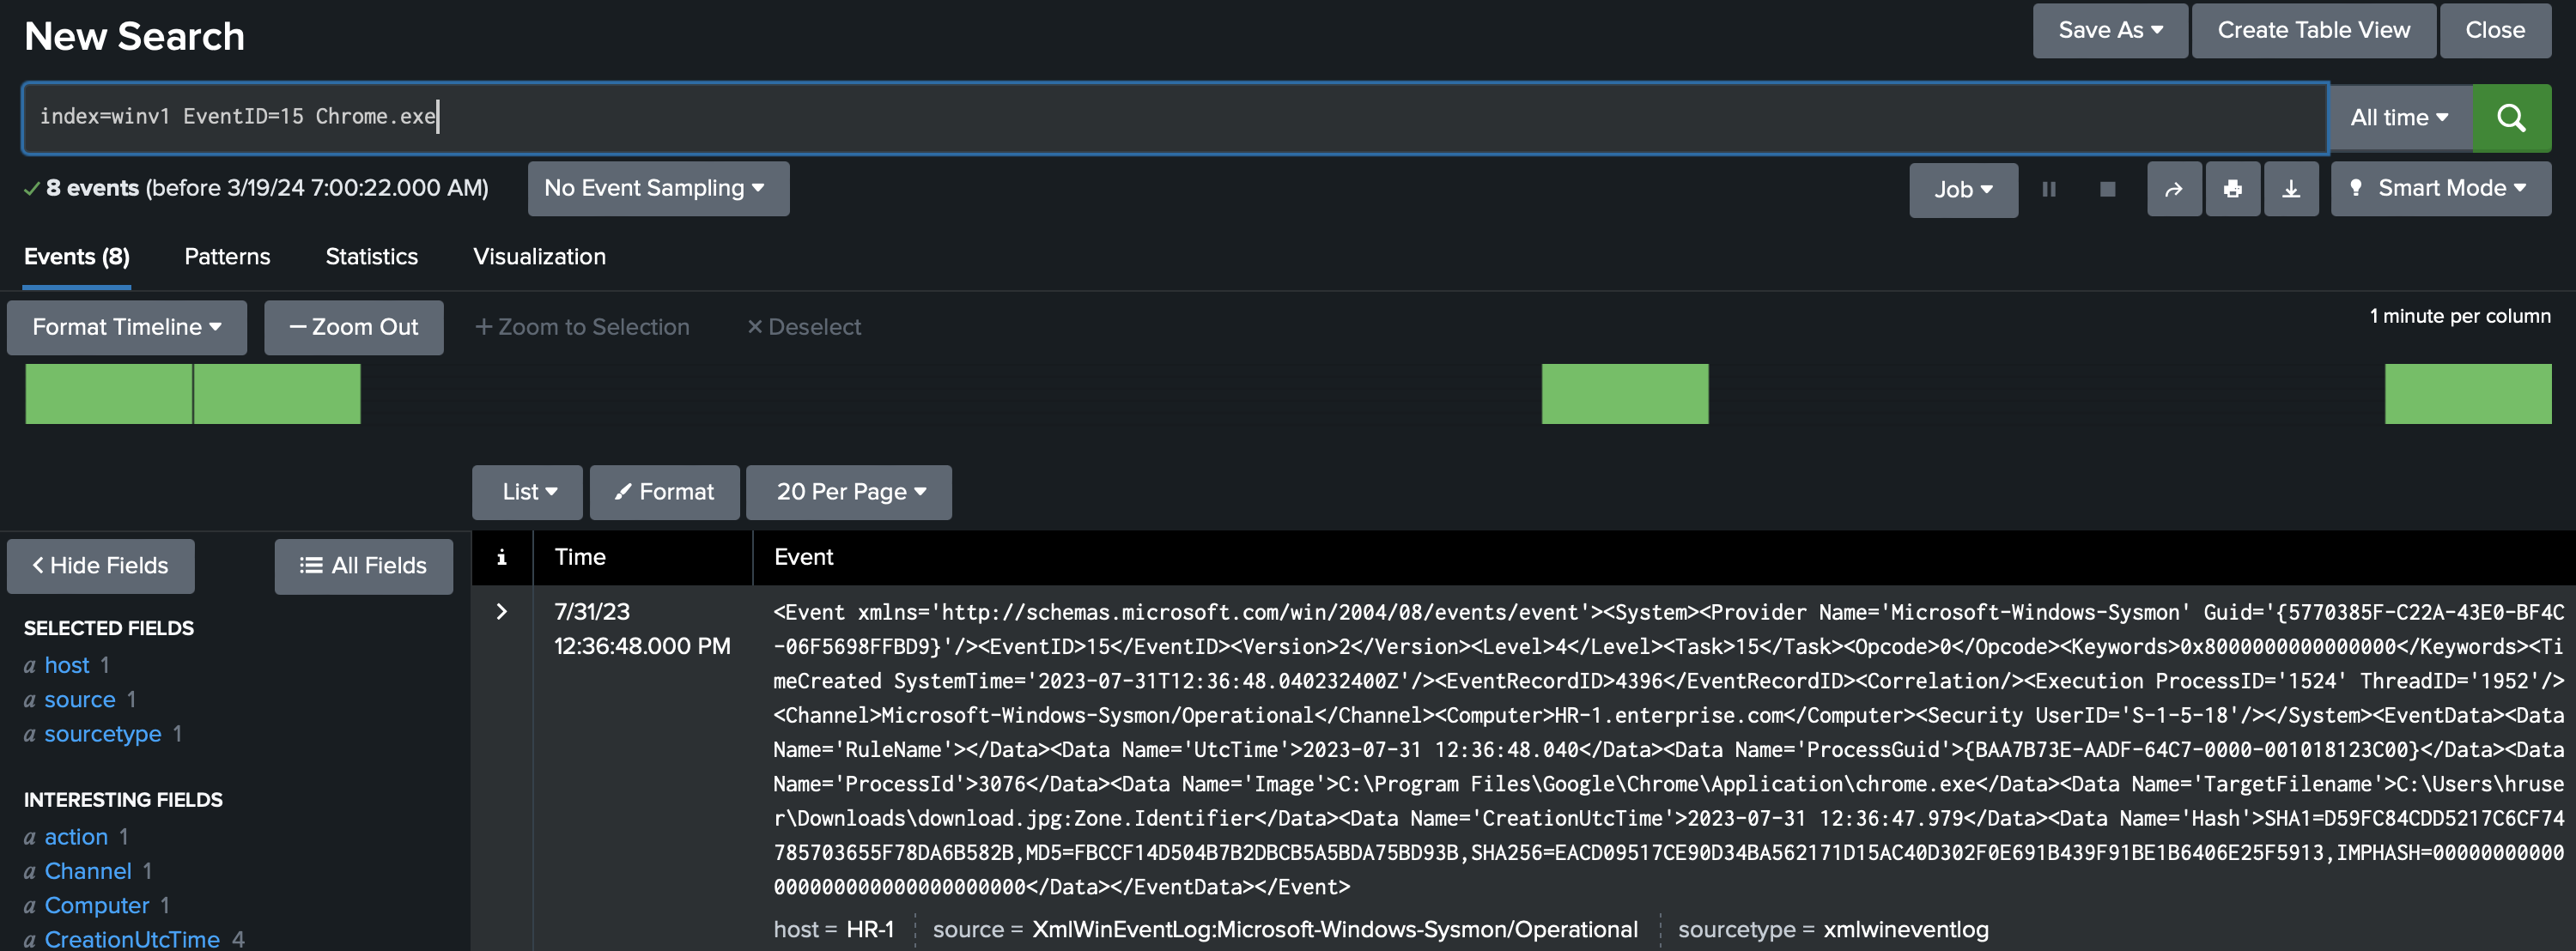Switch to the Statistics tab
The image size is (2576, 951).
click(x=371, y=256)
